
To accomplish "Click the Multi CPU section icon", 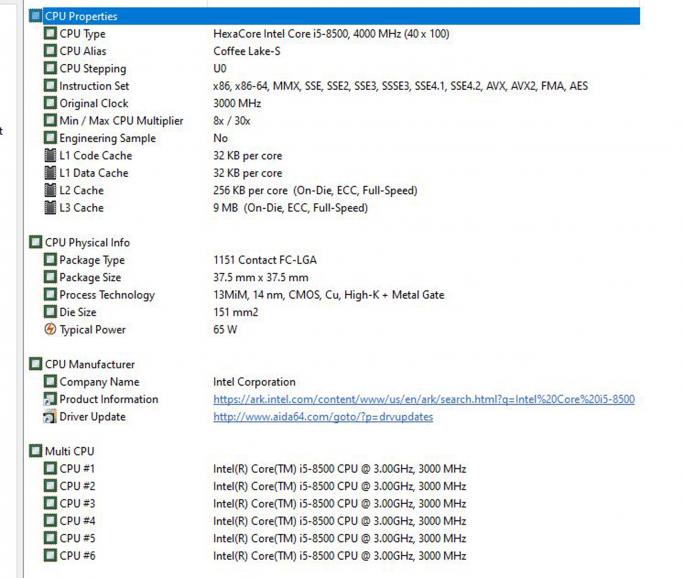I will tap(36, 451).
